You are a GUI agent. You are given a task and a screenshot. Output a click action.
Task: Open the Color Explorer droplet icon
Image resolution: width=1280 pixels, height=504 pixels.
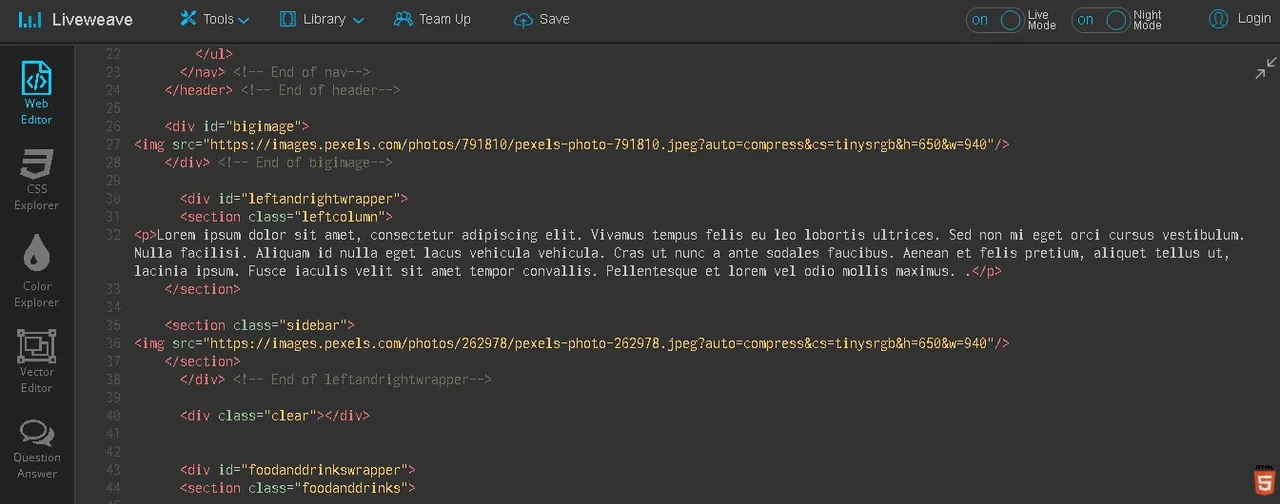[36, 253]
